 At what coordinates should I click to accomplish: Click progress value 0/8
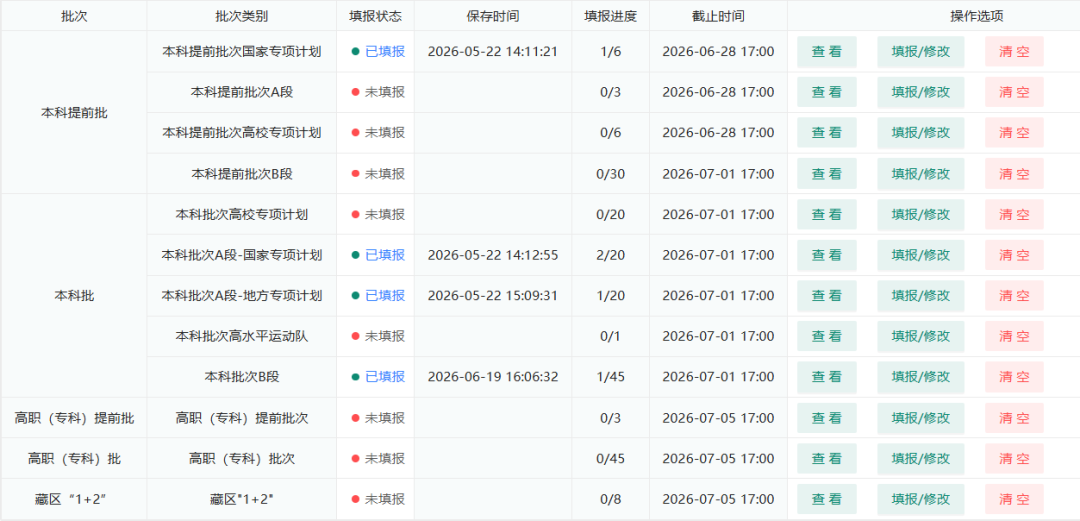point(610,499)
